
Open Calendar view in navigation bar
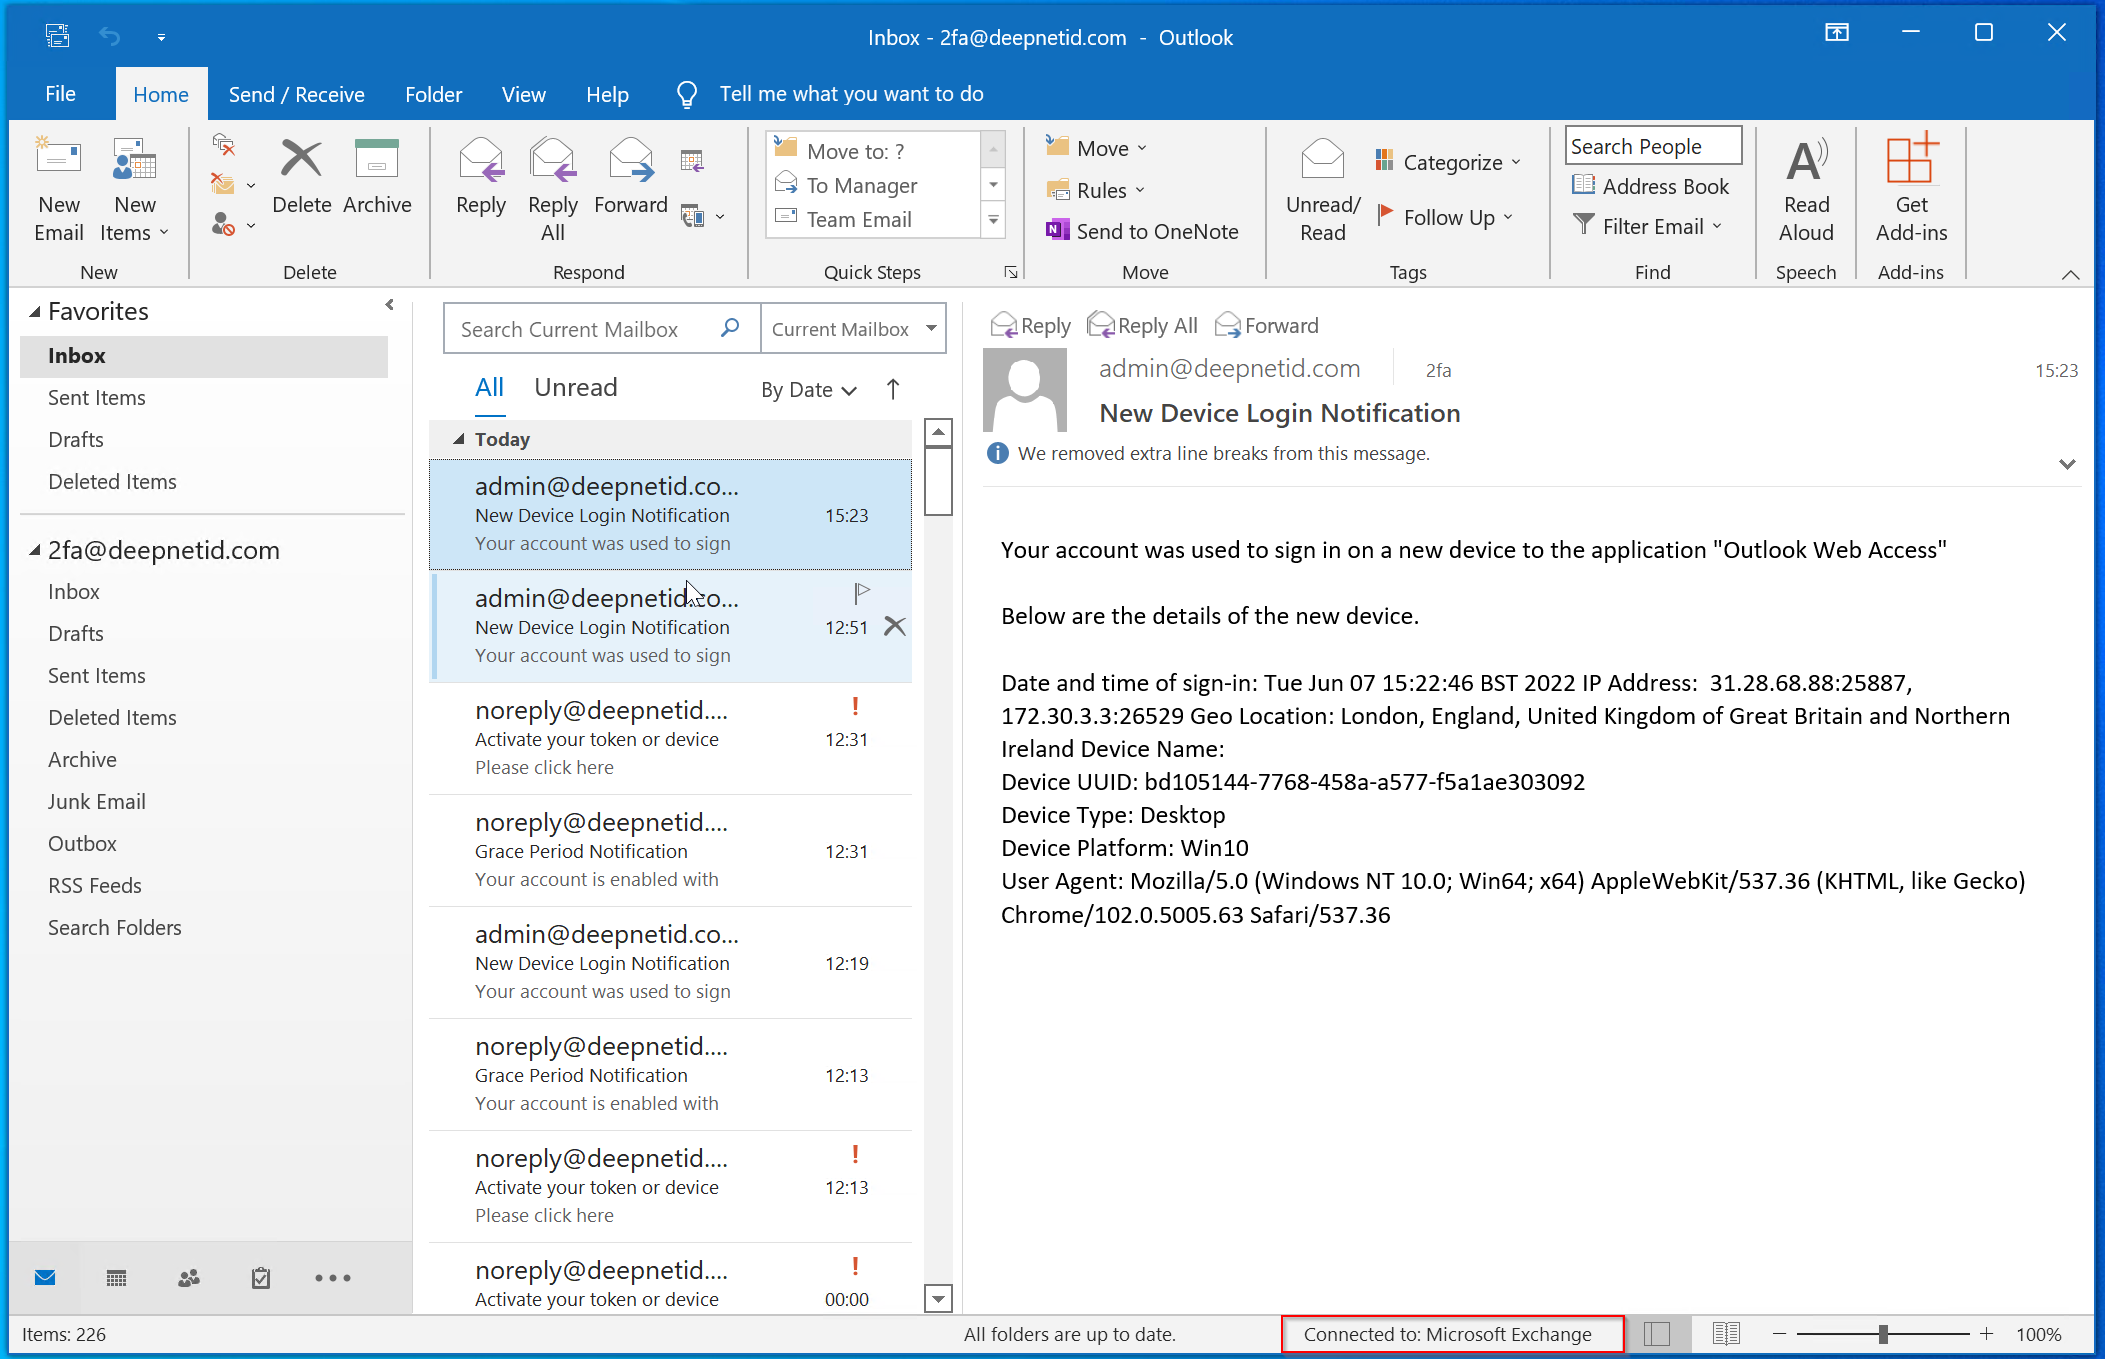pos(116,1278)
